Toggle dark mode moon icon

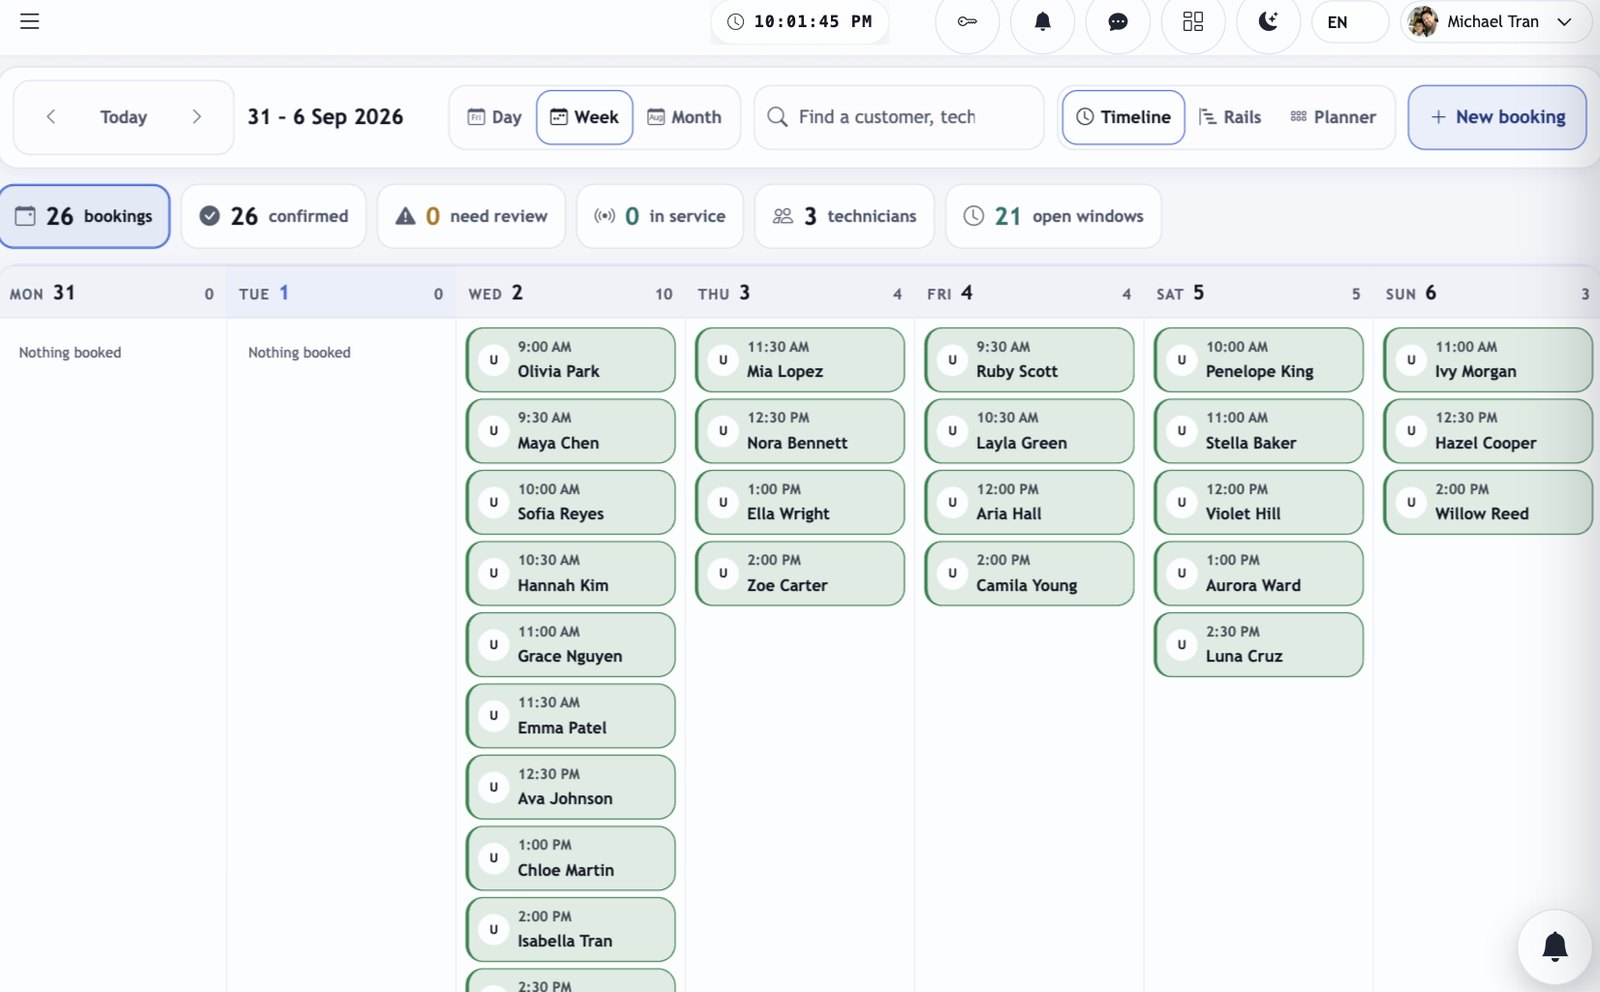point(1268,21)
